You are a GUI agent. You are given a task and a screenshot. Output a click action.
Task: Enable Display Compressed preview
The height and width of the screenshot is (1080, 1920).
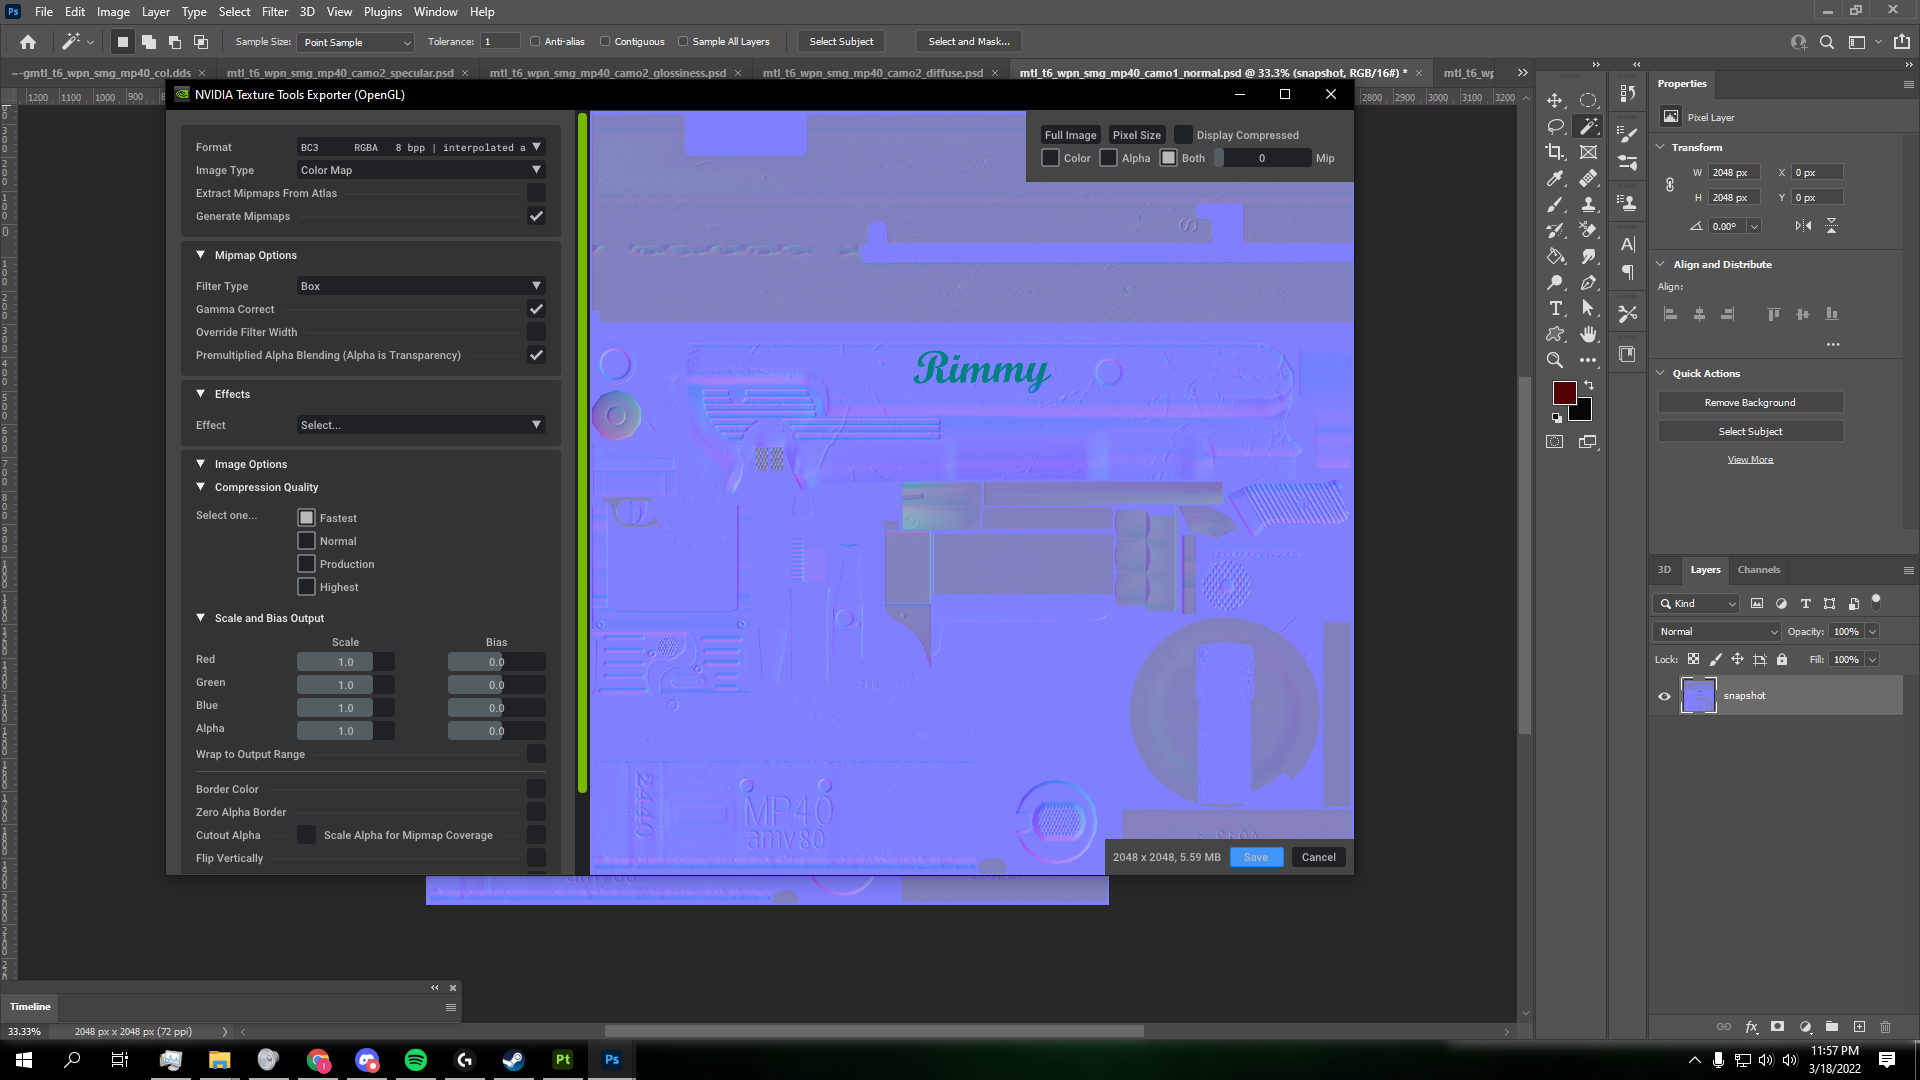point(1183,135)
